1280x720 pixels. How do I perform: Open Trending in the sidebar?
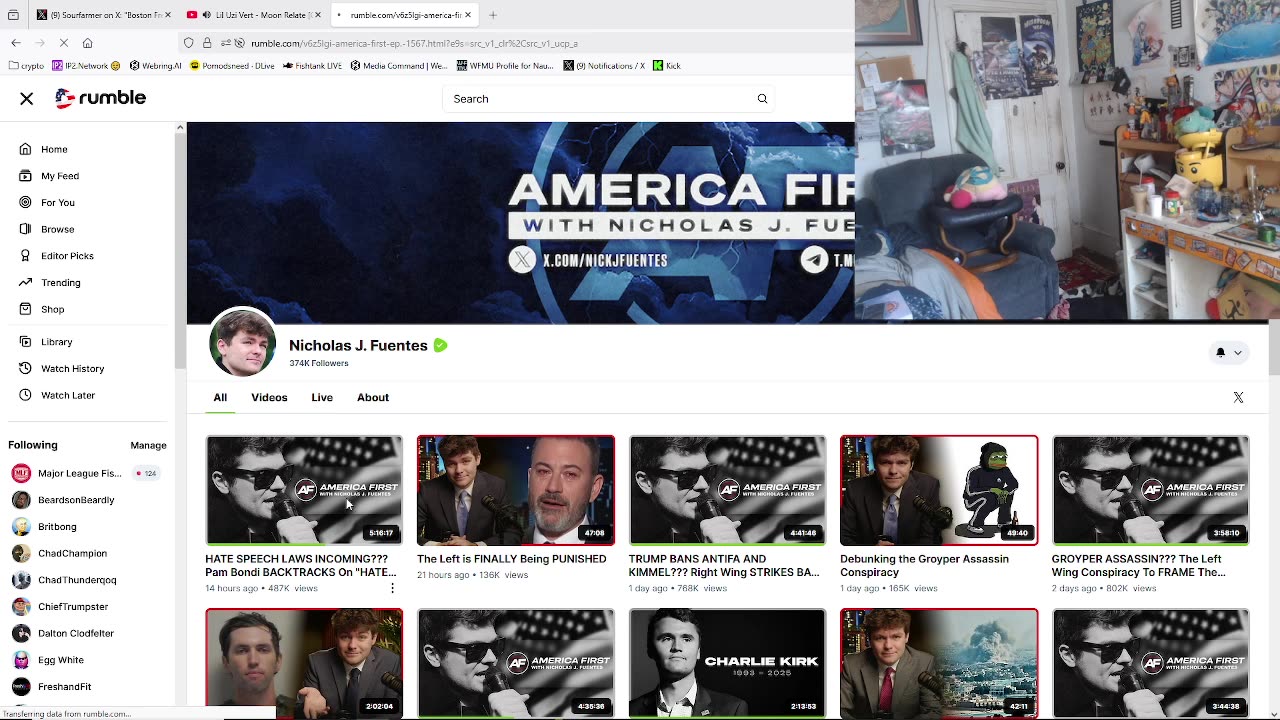click(61, 283)
